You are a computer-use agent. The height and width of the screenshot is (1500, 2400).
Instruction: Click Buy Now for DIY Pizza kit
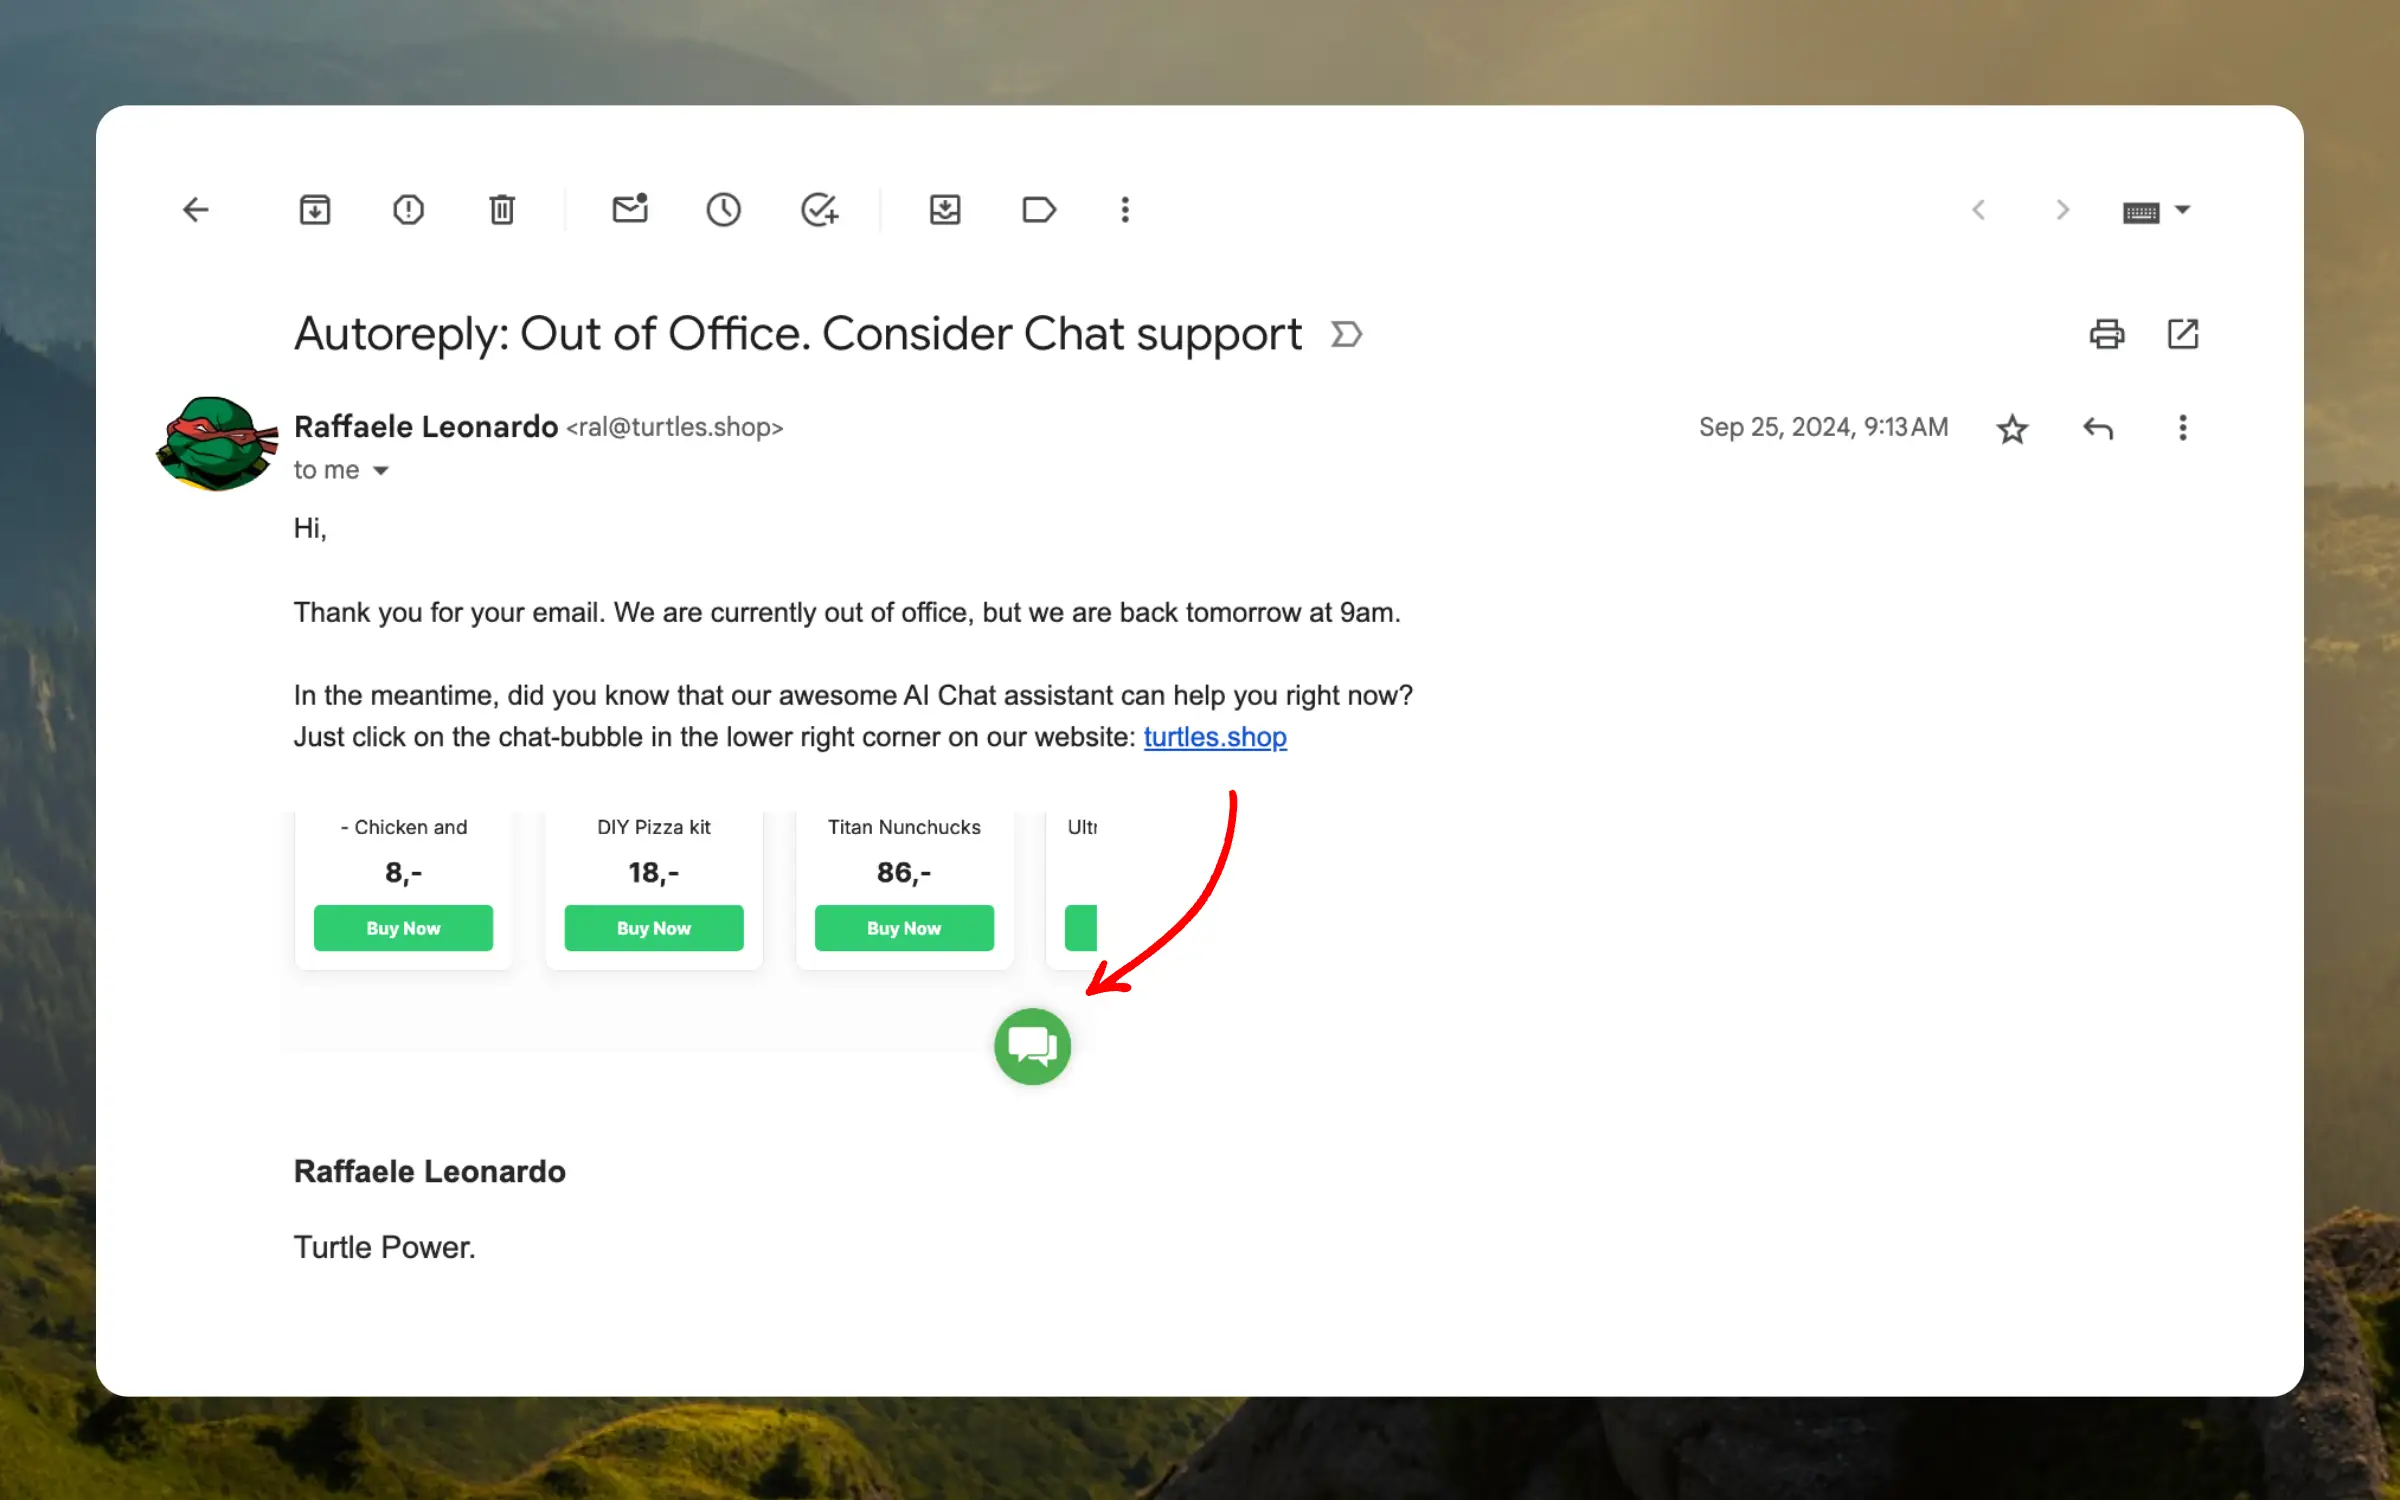(x=654, y=928)
